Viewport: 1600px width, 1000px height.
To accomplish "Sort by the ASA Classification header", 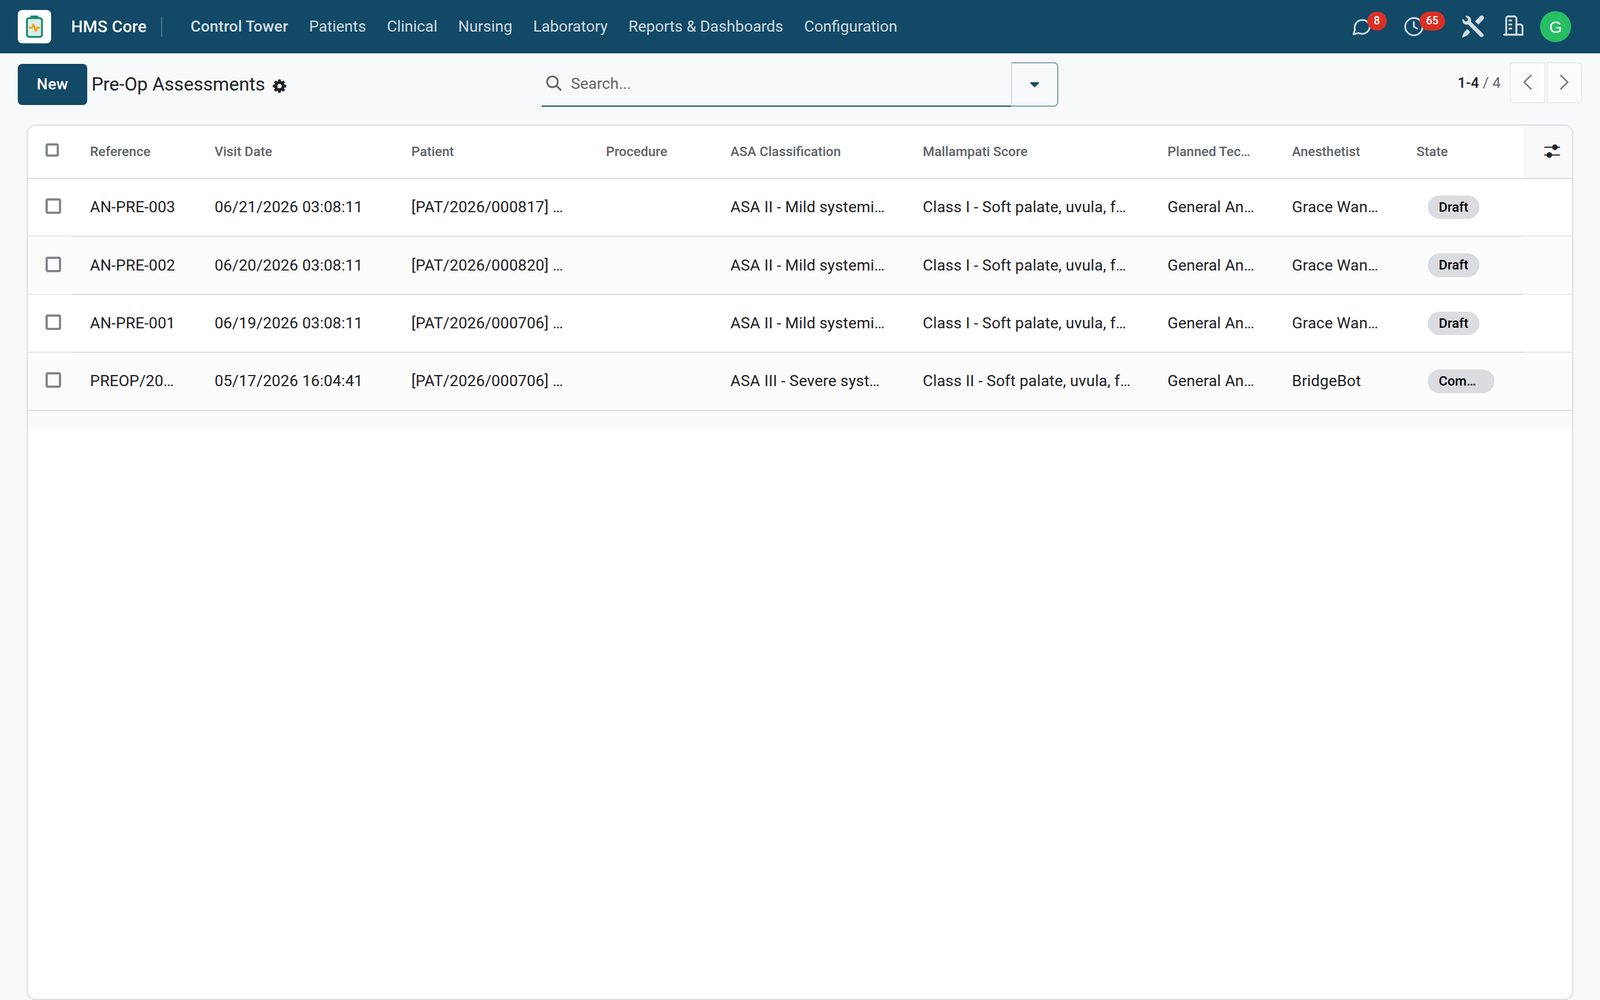I will pos(785,151).
